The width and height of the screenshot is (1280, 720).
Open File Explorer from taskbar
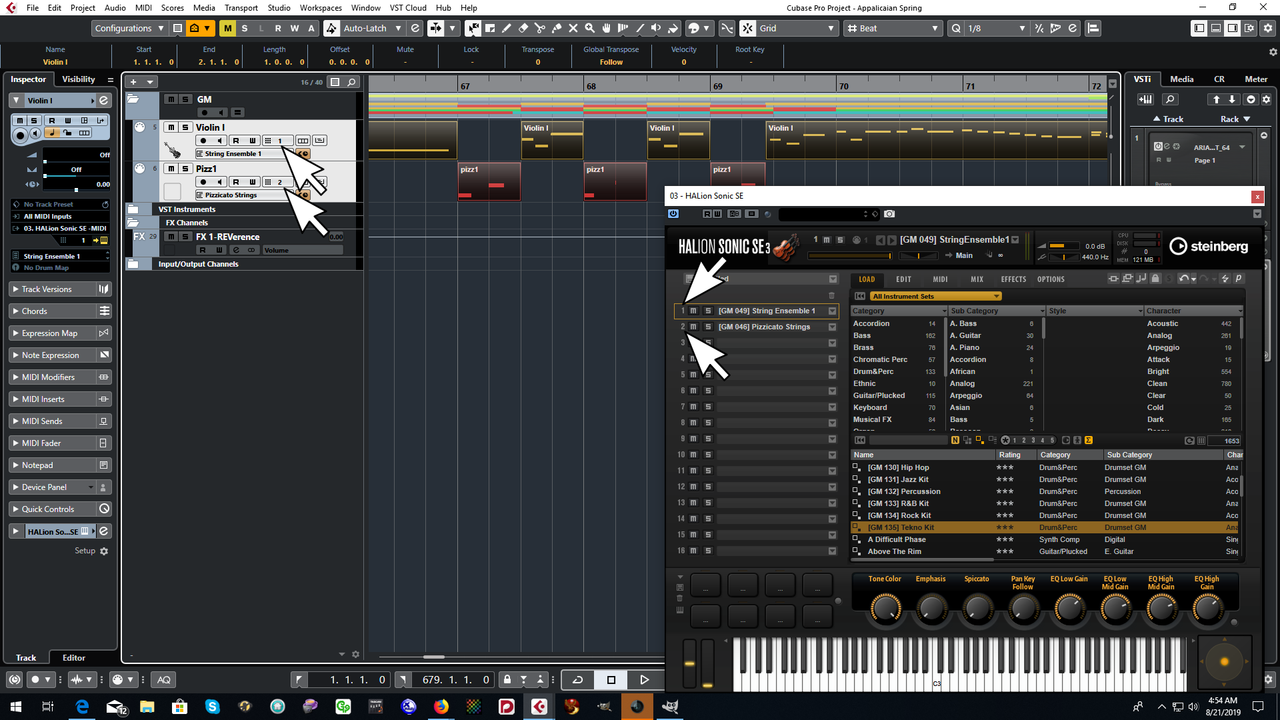pyautogui.click(x=147, y=707)
